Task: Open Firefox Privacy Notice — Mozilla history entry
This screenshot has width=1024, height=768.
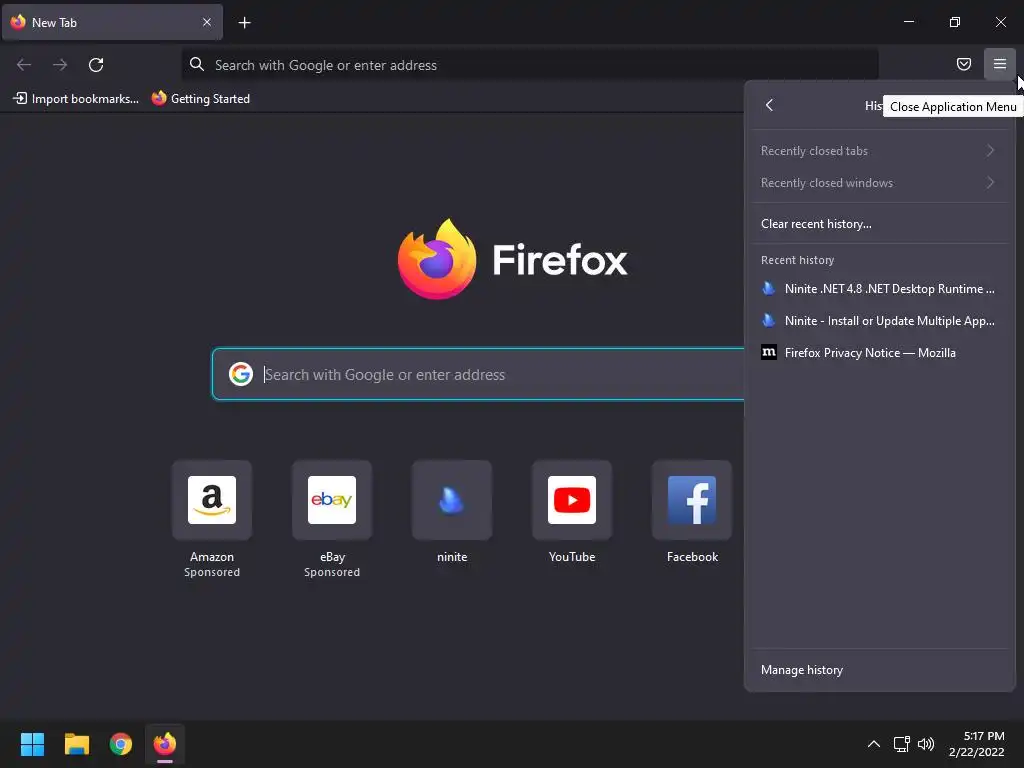Action: pyautogui.click(x=879, y=353)
